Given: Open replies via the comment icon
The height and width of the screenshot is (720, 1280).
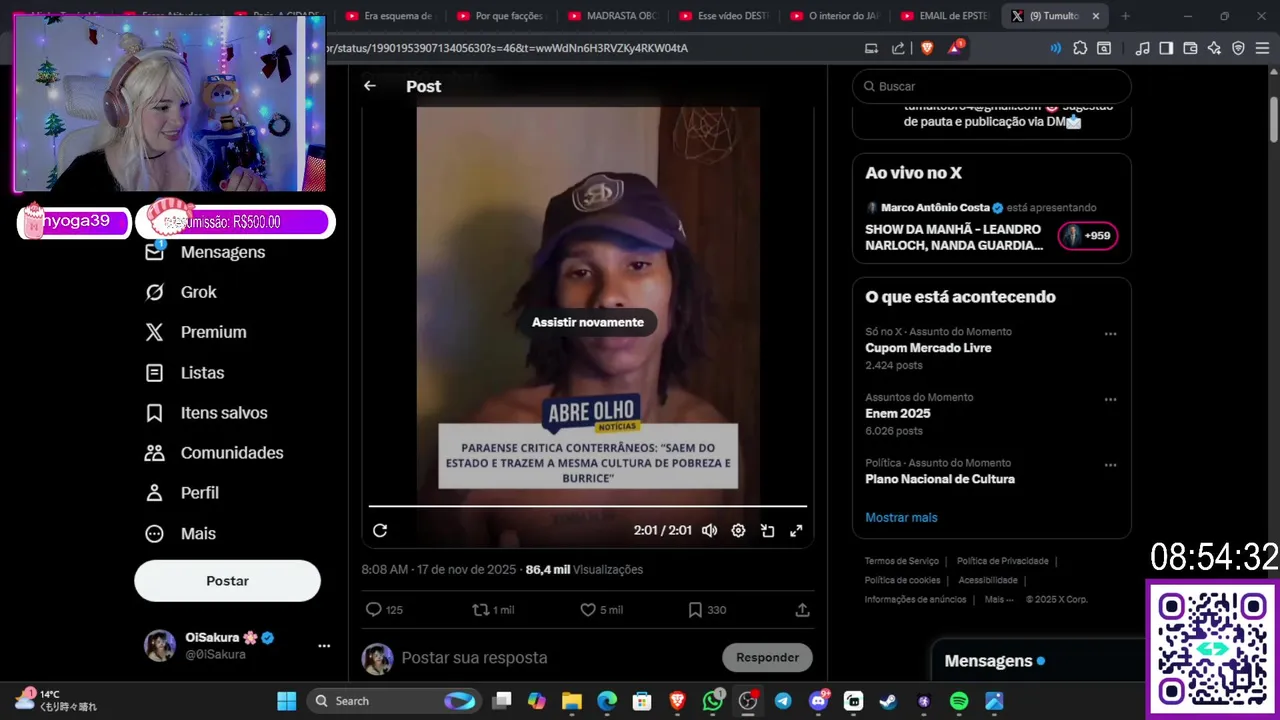Looking at the screenshot, I should pyautogui.click(x=374, y=609).
